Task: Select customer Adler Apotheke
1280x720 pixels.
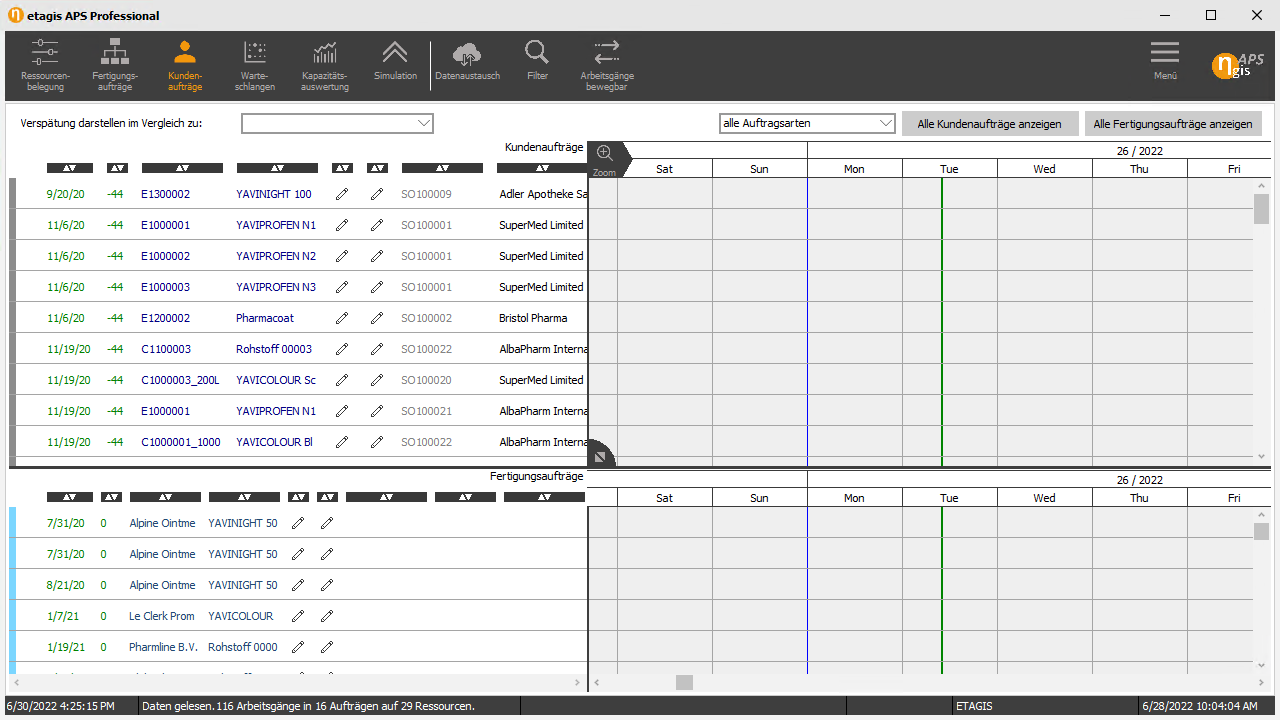Action: coord(543,194)
